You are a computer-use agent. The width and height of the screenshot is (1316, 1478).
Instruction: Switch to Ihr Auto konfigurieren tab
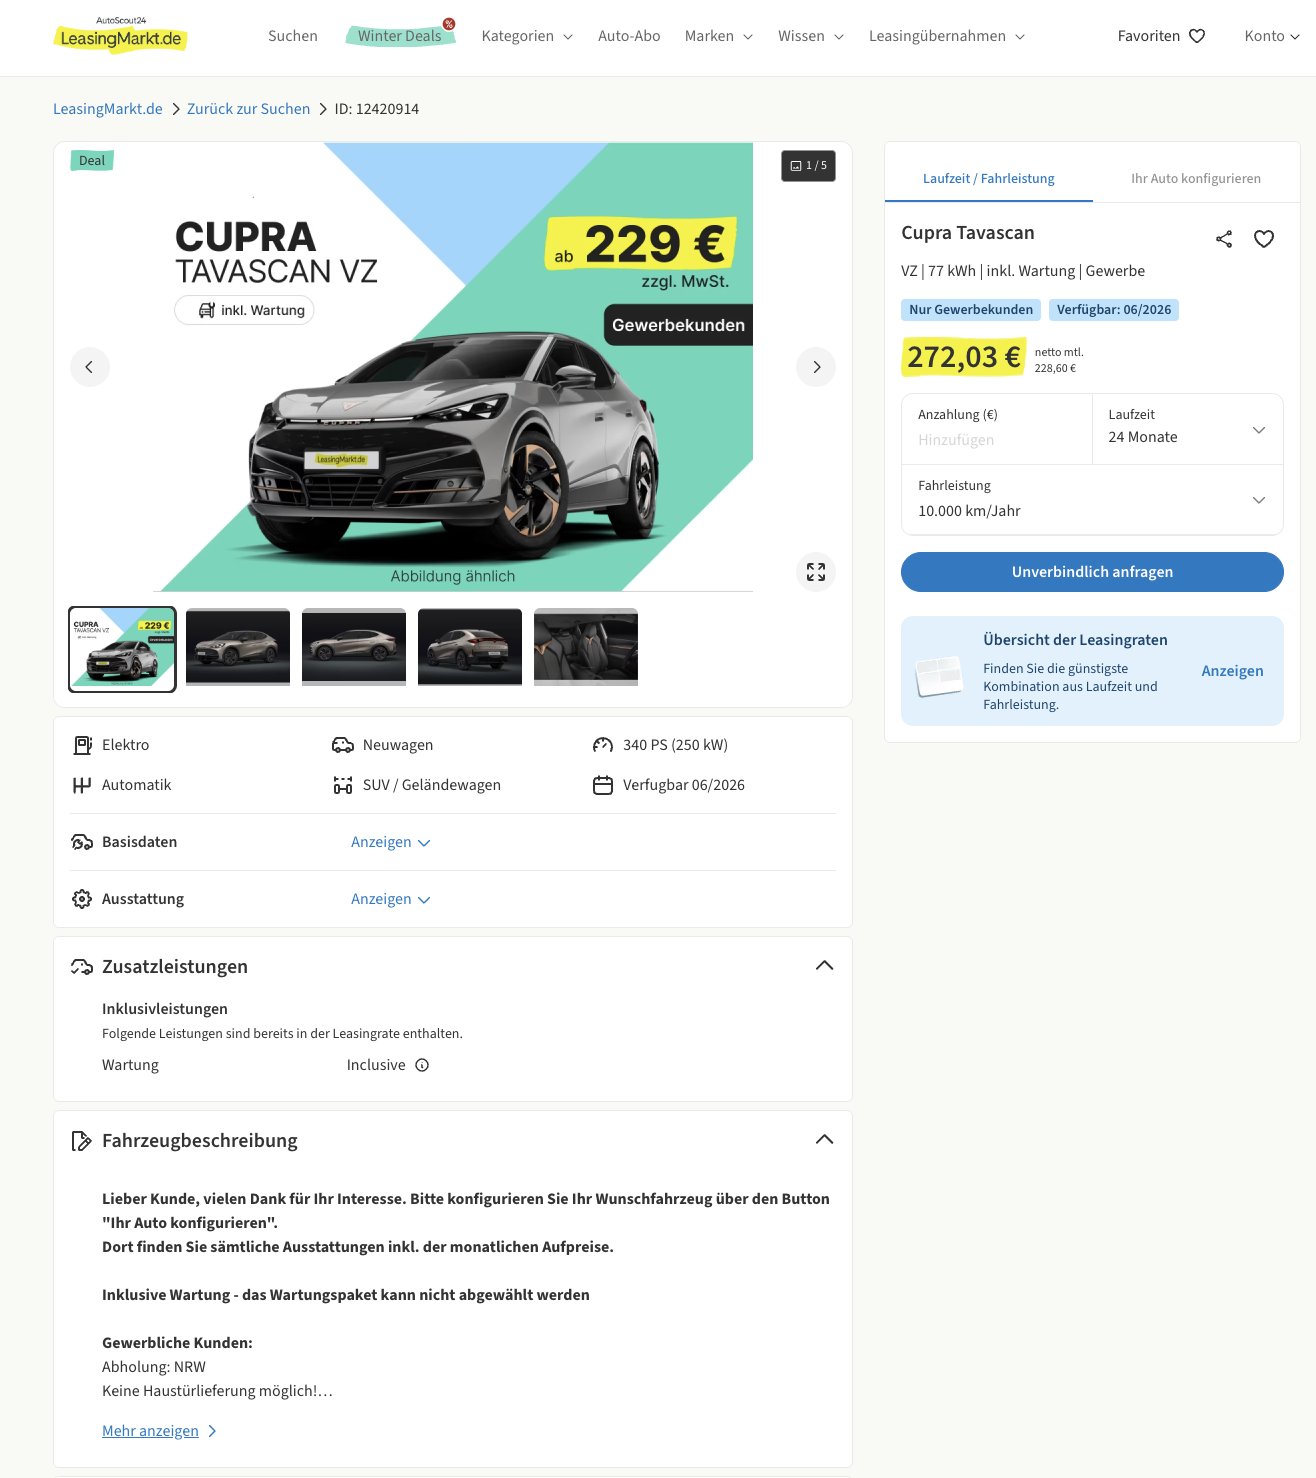(x=1196, y=178)
